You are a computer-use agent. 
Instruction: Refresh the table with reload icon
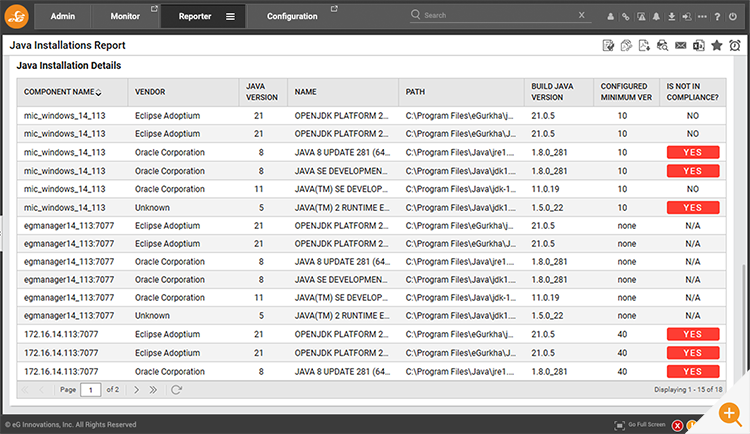(176, 390)
